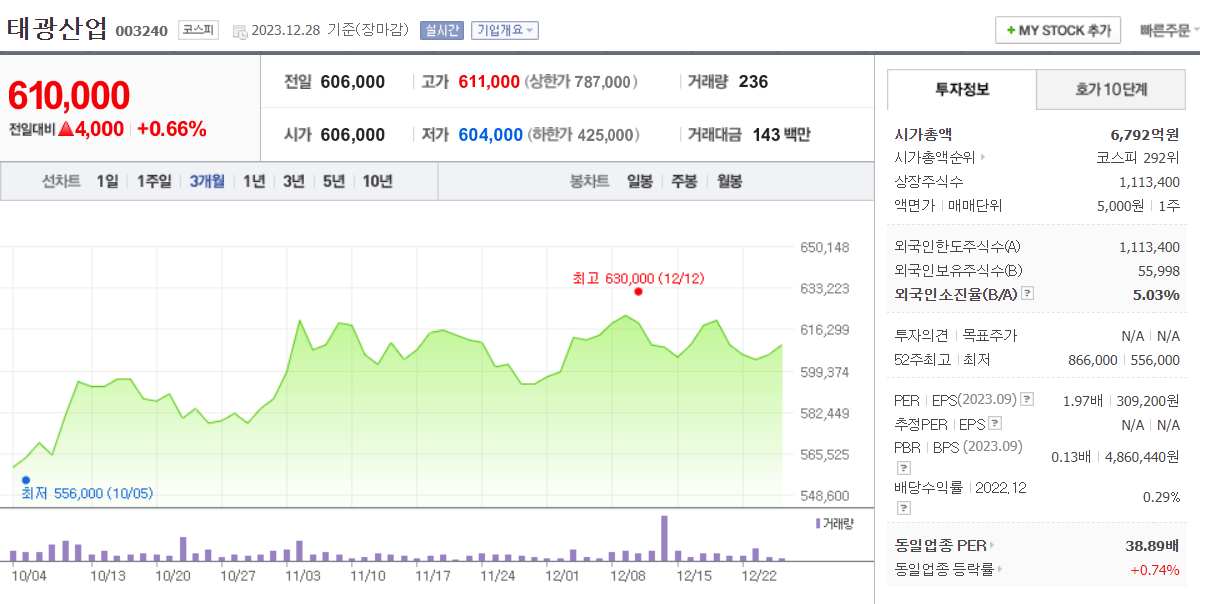
Task: Click the clock icon before the 2023.12.28 date
Action: coord(240,31)
